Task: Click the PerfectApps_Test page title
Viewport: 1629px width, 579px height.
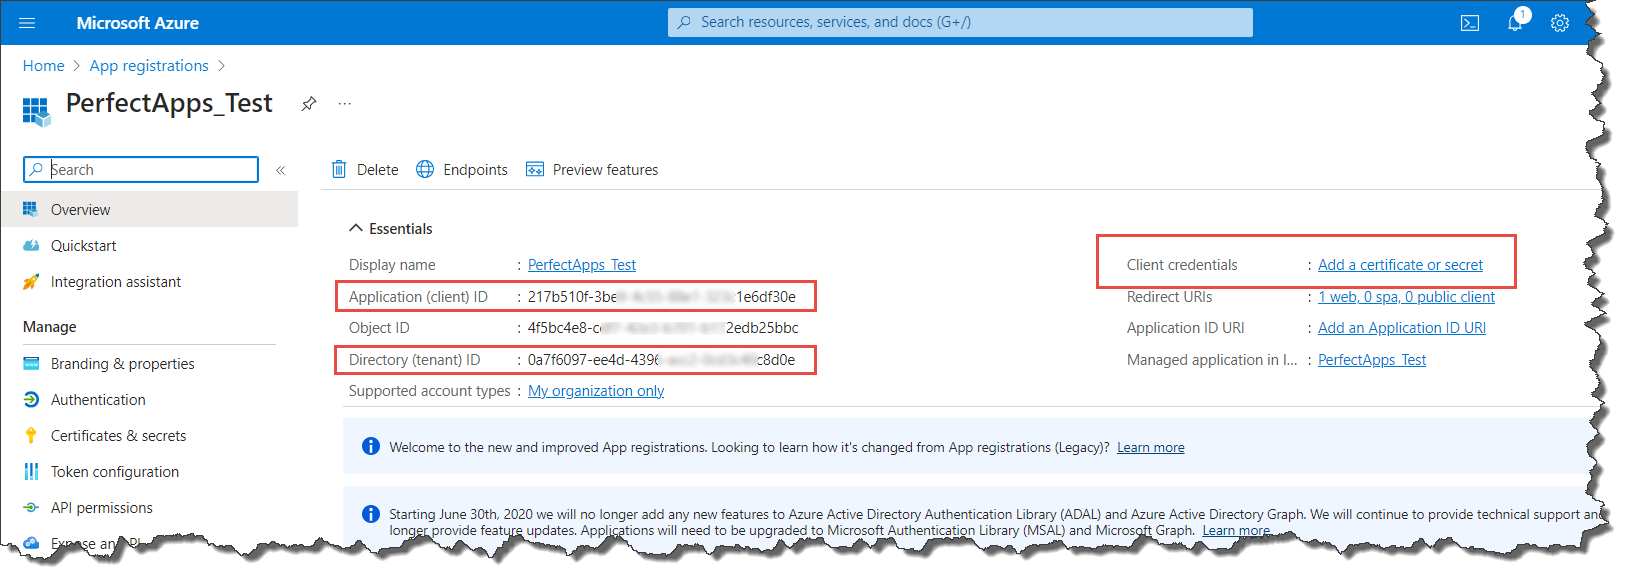Action: (x=169, y=103)
